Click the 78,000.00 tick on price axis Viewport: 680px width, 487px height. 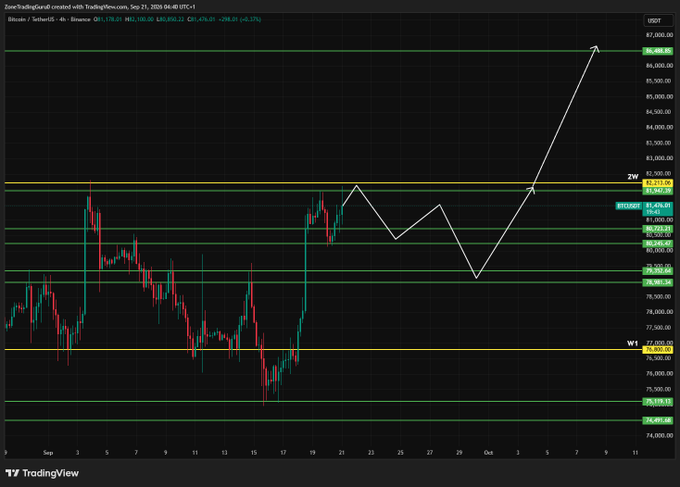(659, 312)
